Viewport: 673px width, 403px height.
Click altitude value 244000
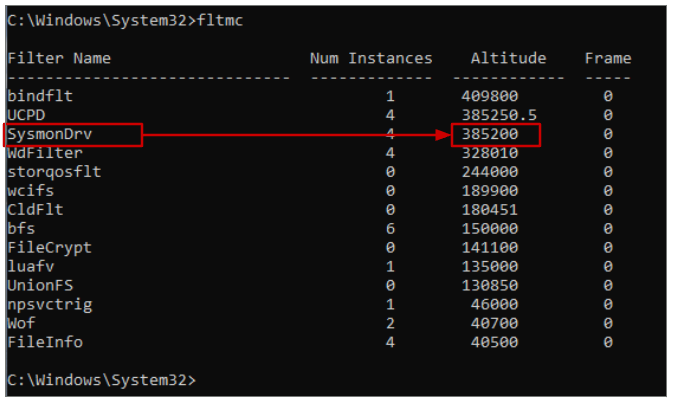pos(490,172)
